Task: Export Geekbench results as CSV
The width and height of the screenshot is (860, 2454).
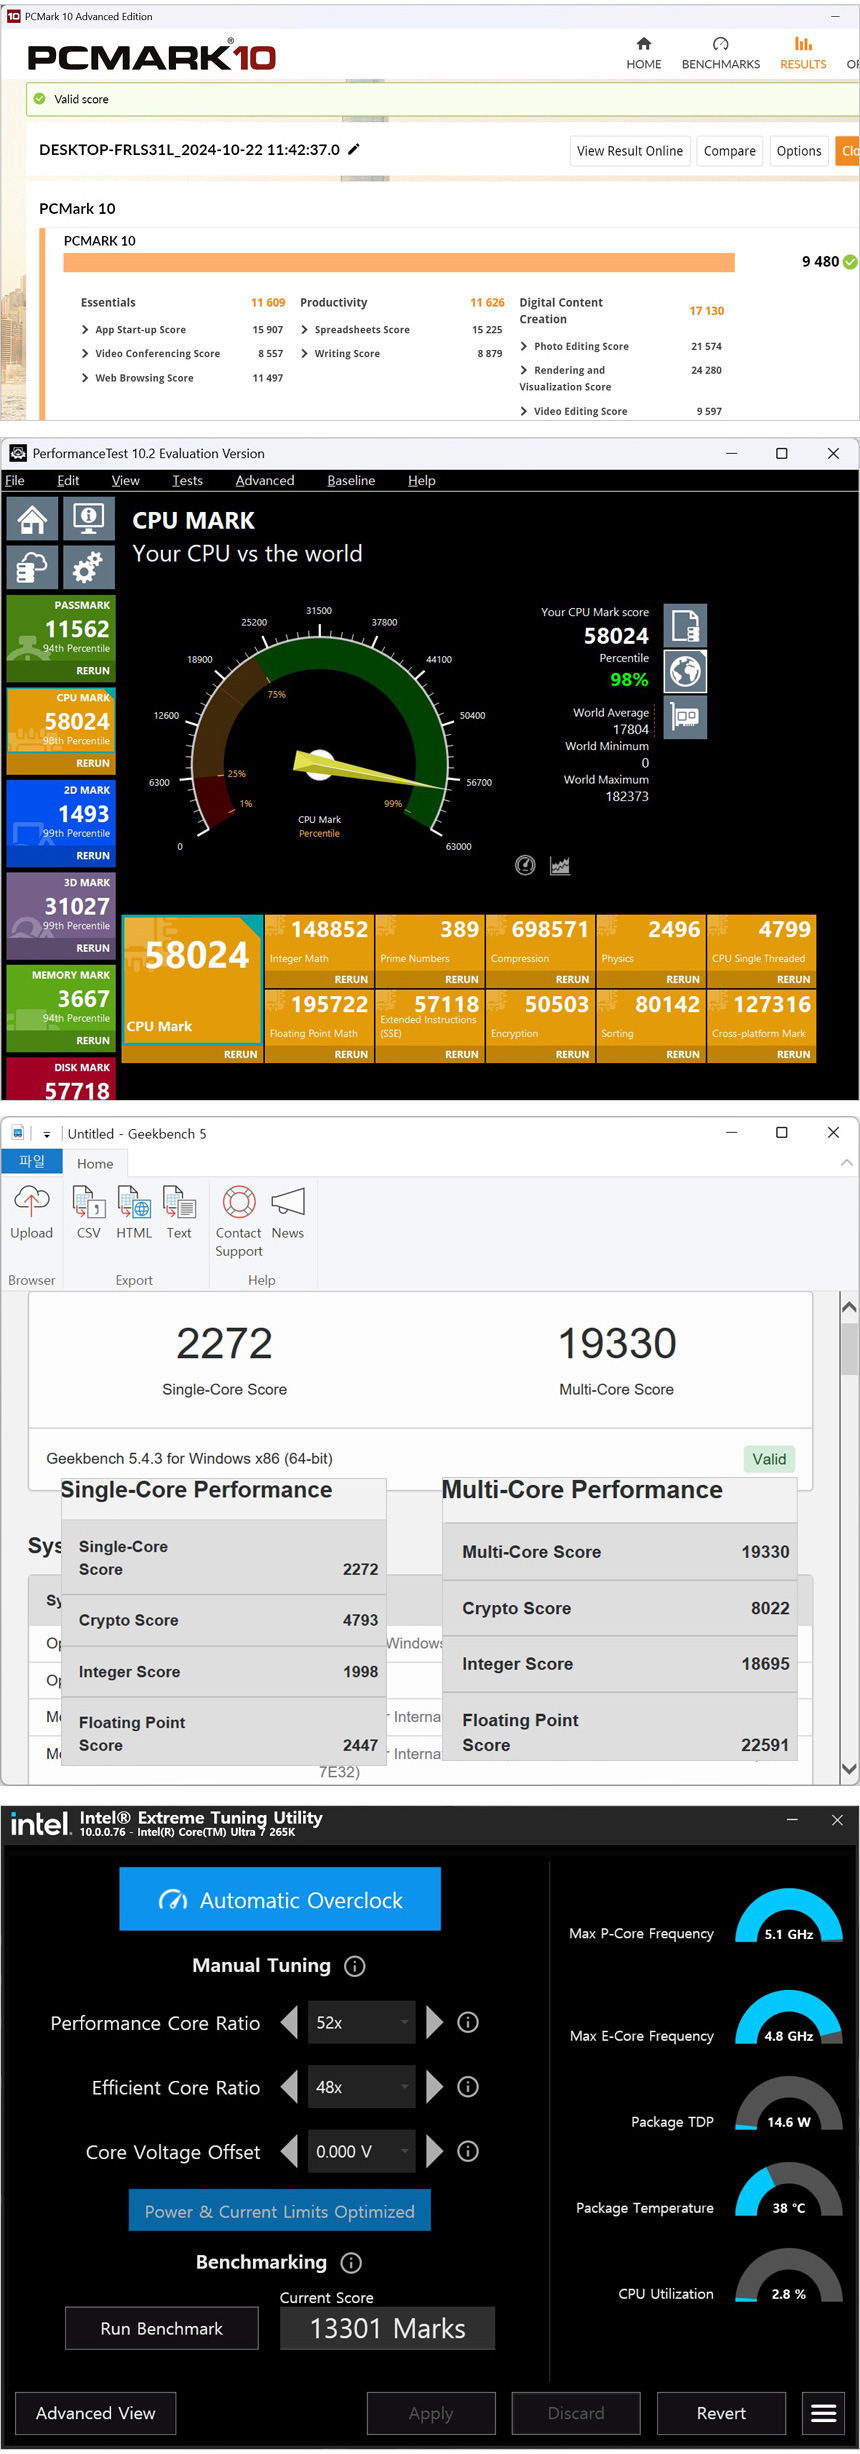Action: 89,1213
